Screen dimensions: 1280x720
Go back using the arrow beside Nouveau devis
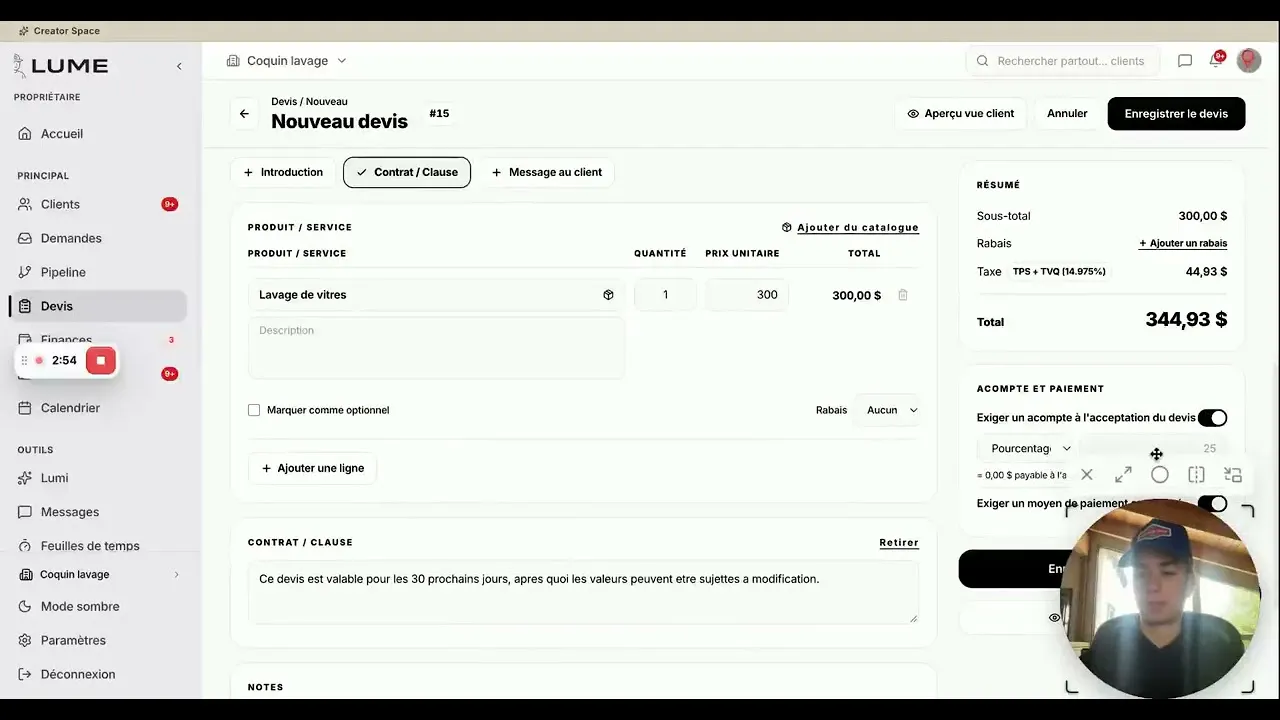point(244,114)
